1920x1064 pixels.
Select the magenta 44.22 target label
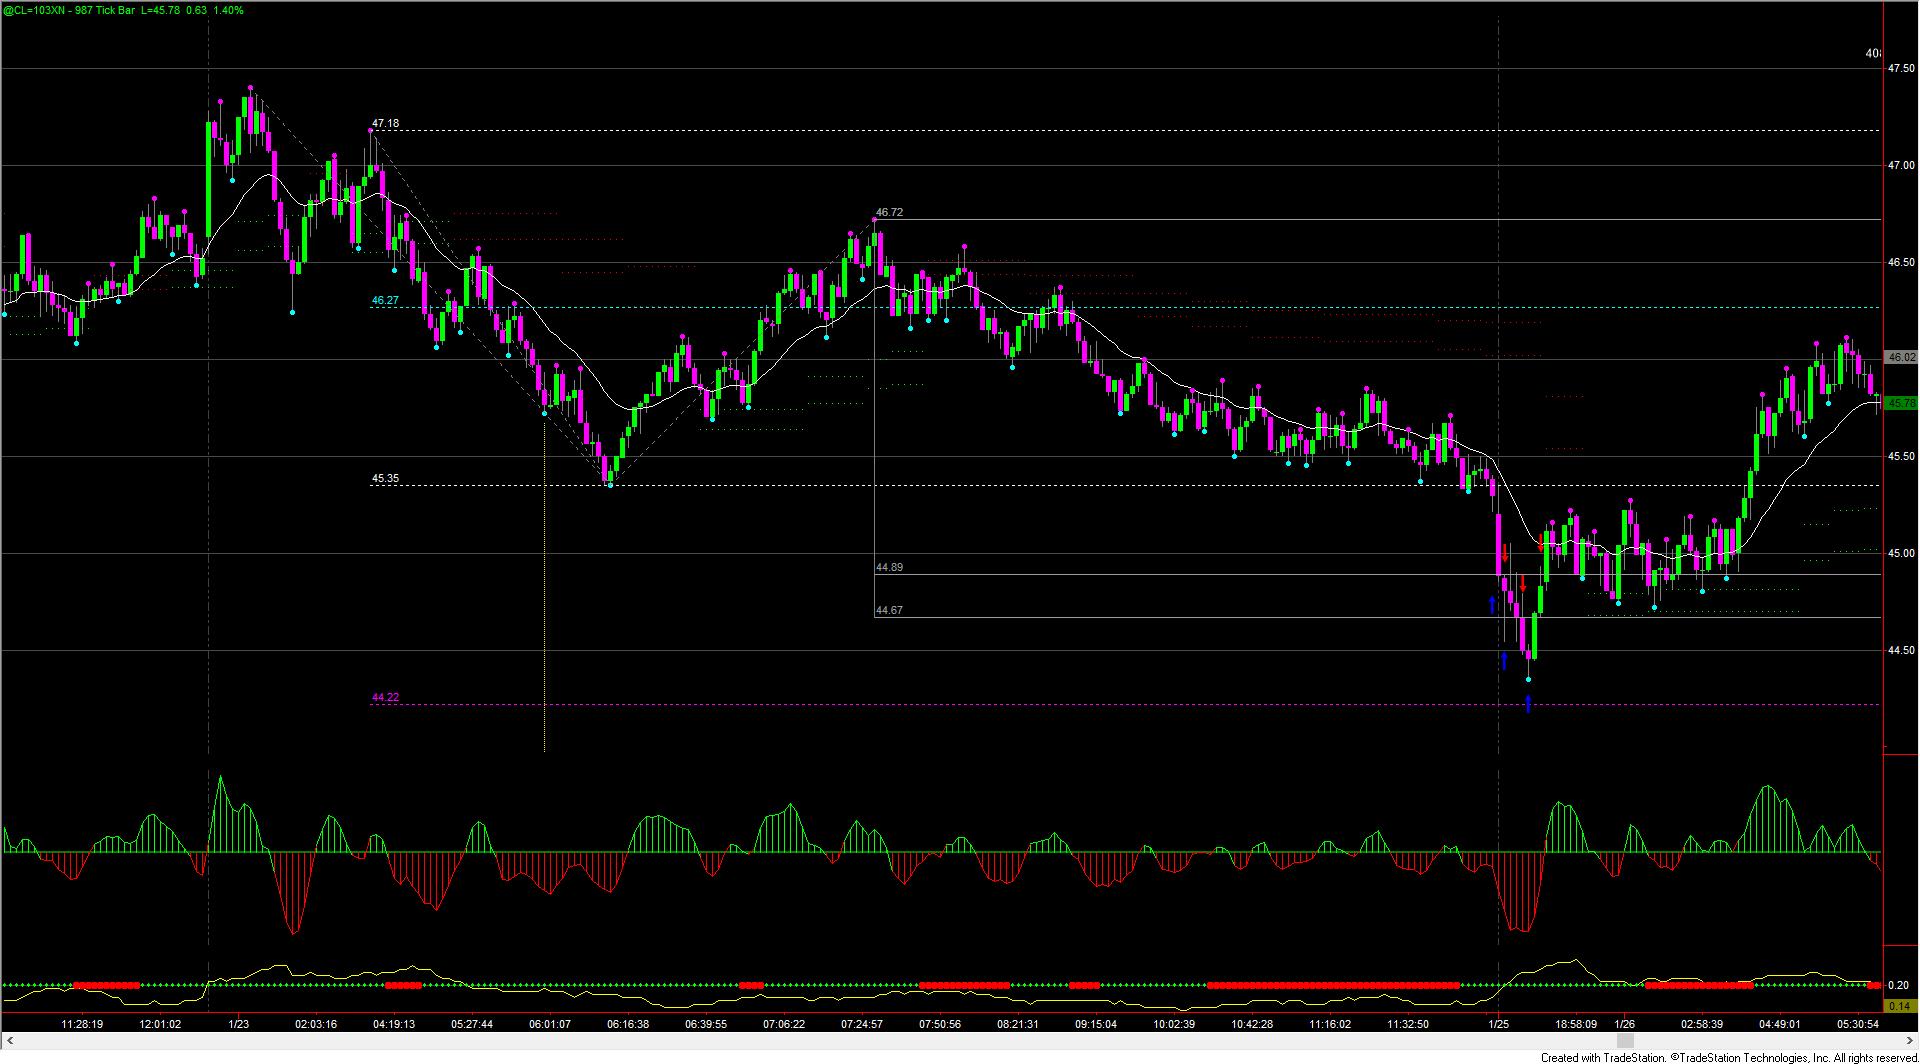click(385, 697)
